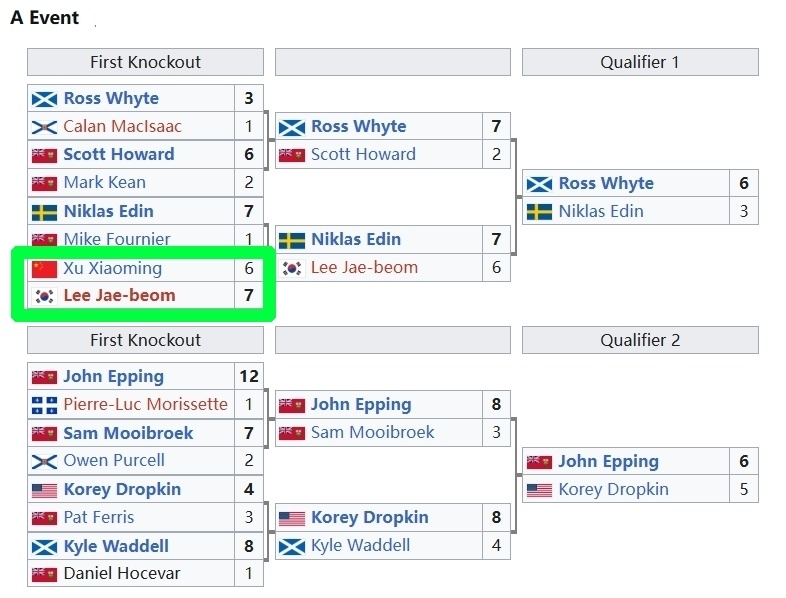786x598 pixels.
Task: Open the Mike Fournier link
Action: pyautogui.click(x=117, y=239)
